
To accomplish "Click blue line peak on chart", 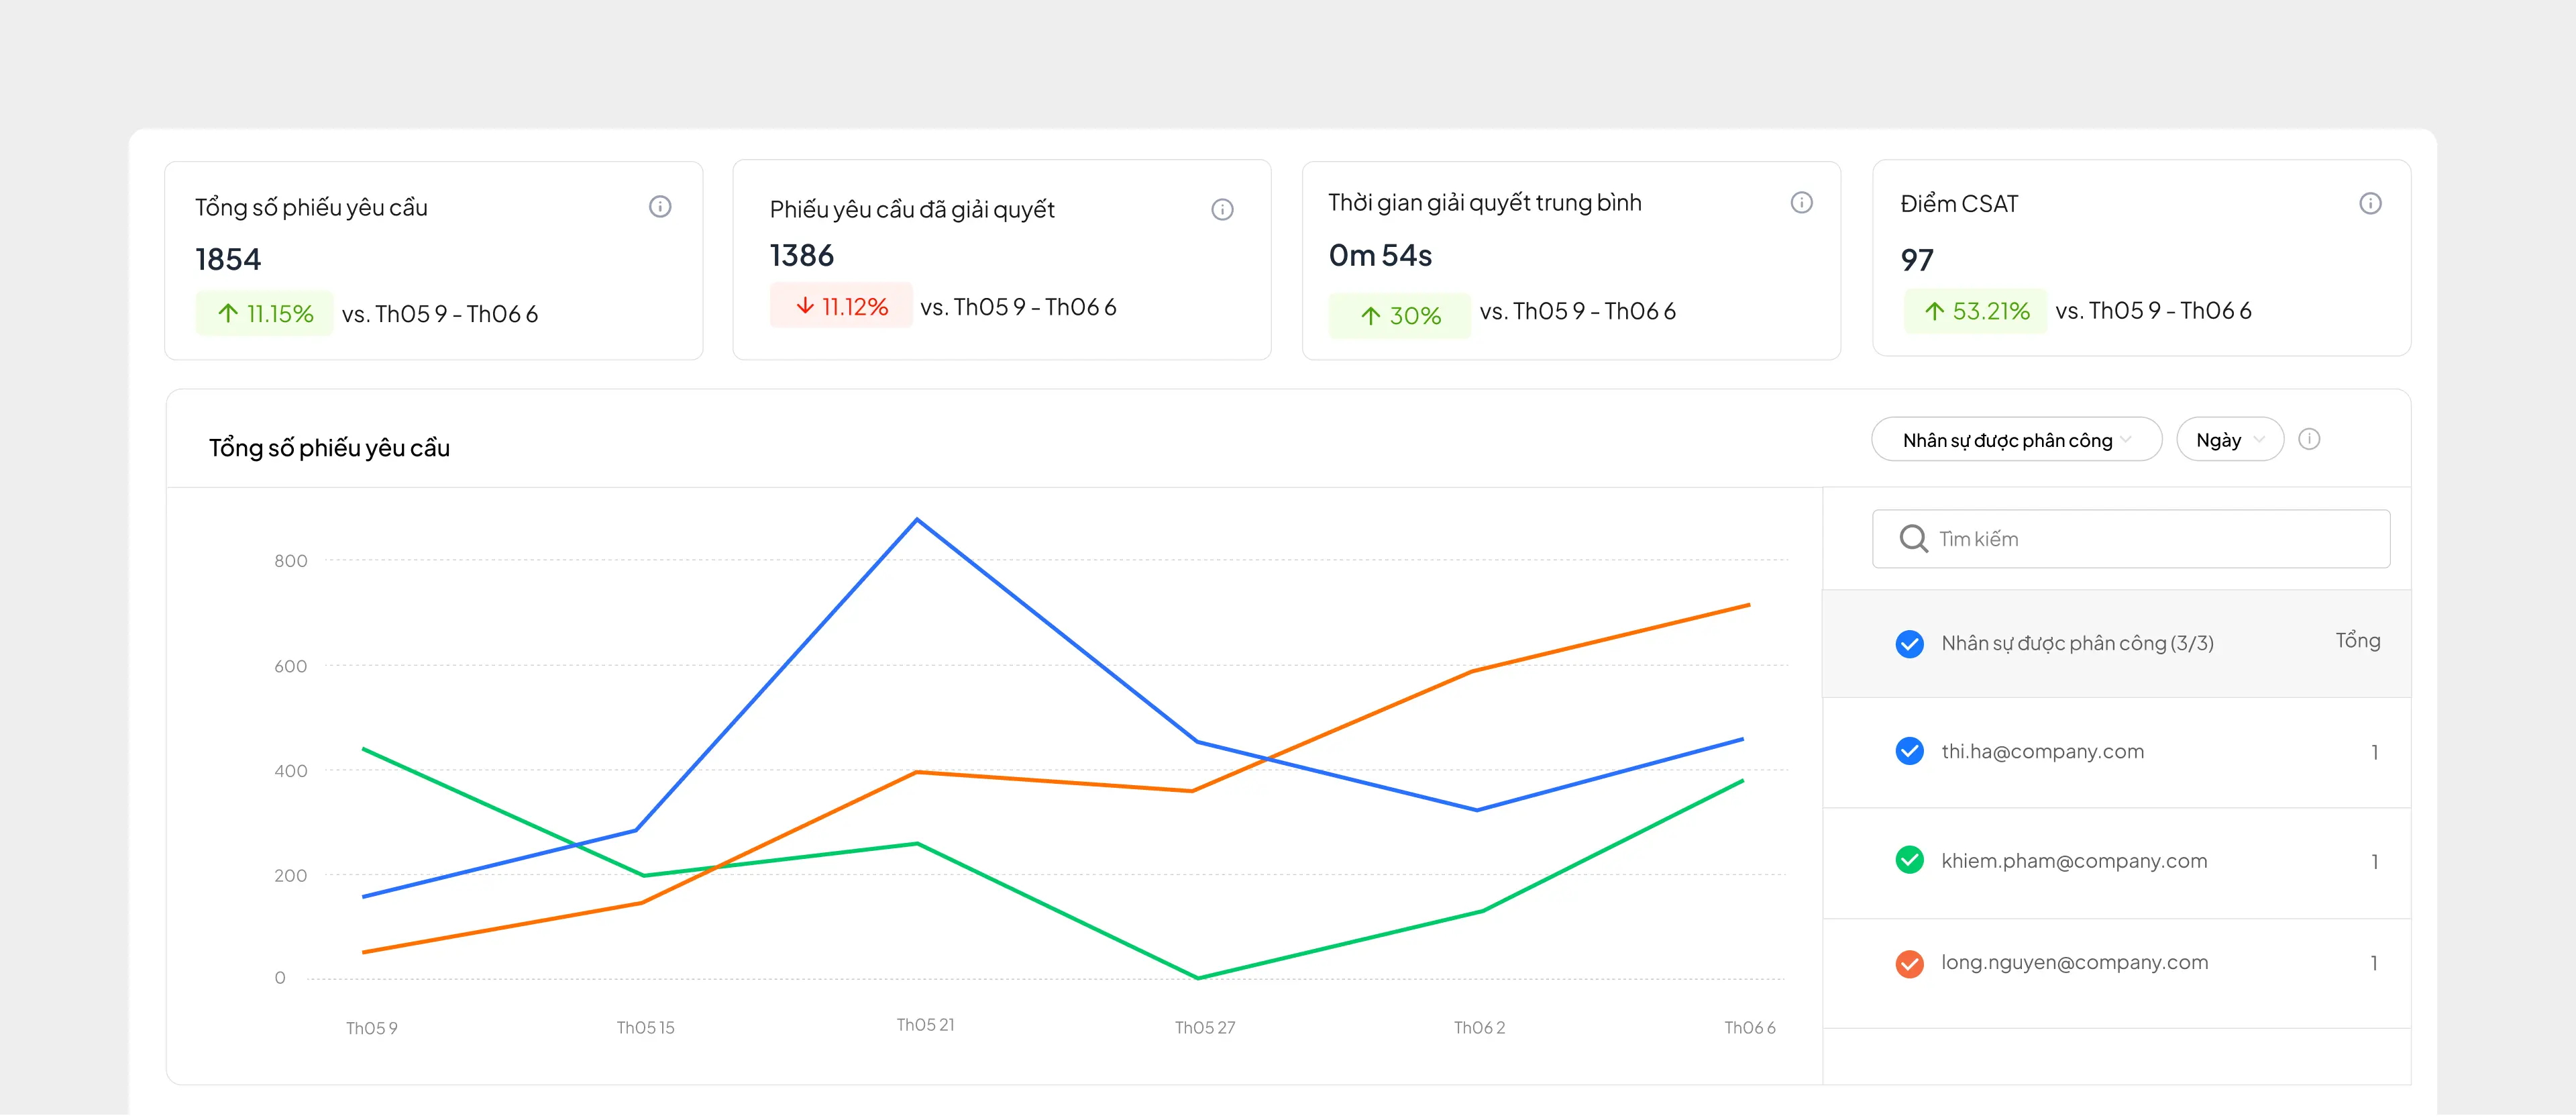I will 917,520.
